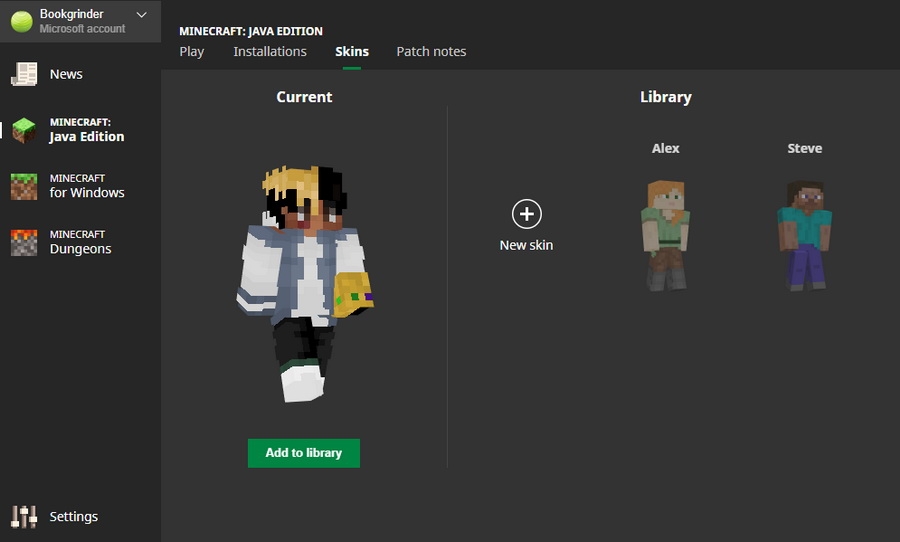The image size is (900, 542).
Task: Select the Minecraft Dungeons lava block icon
Action: [x=24, y=243]
